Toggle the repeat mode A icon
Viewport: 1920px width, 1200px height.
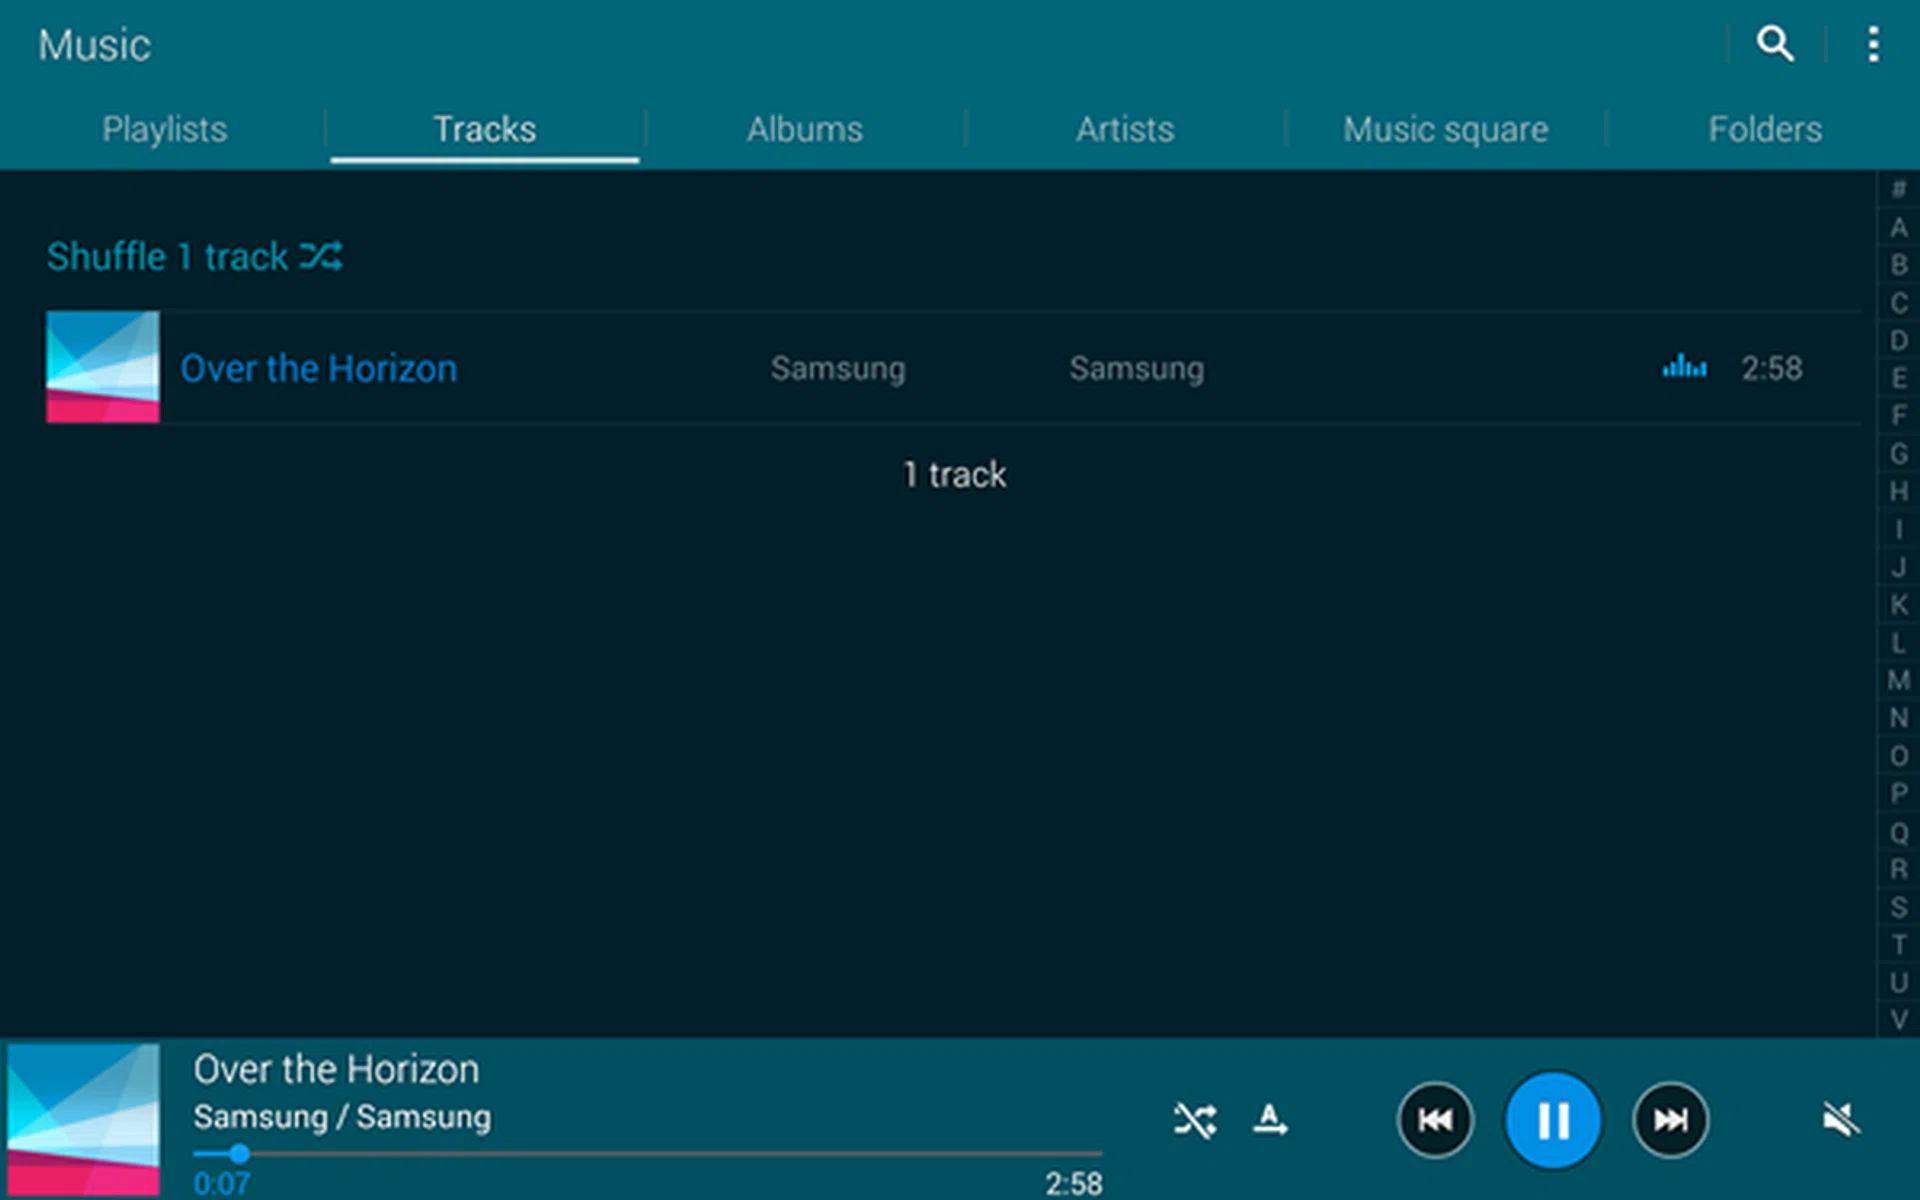[1270, 1120]
